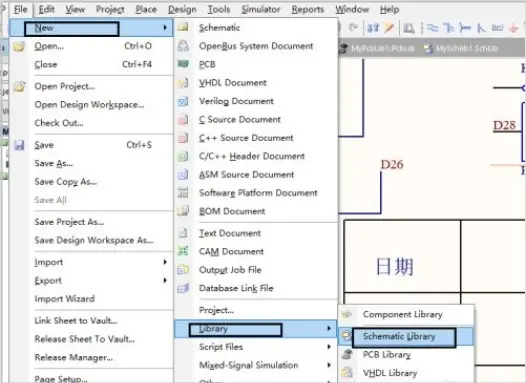The height and width of the screenshot is (383, 526).
Task: Click the Software Platform Document icon
Action: point(183,193)
